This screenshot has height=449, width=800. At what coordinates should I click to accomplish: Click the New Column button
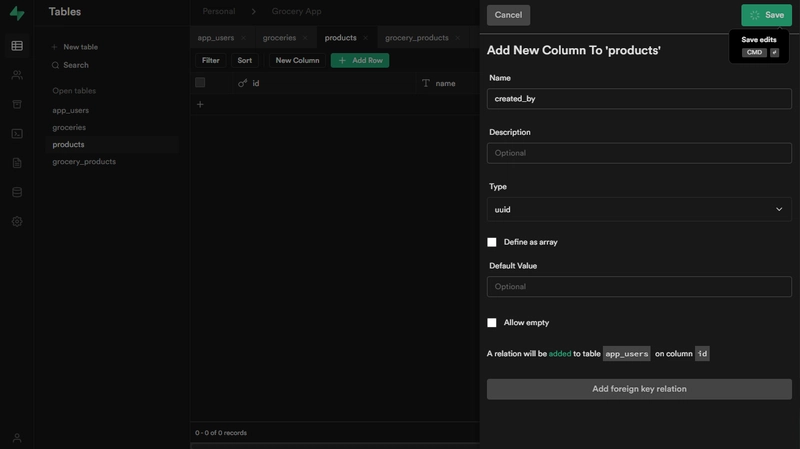click(x=297, y=60)
